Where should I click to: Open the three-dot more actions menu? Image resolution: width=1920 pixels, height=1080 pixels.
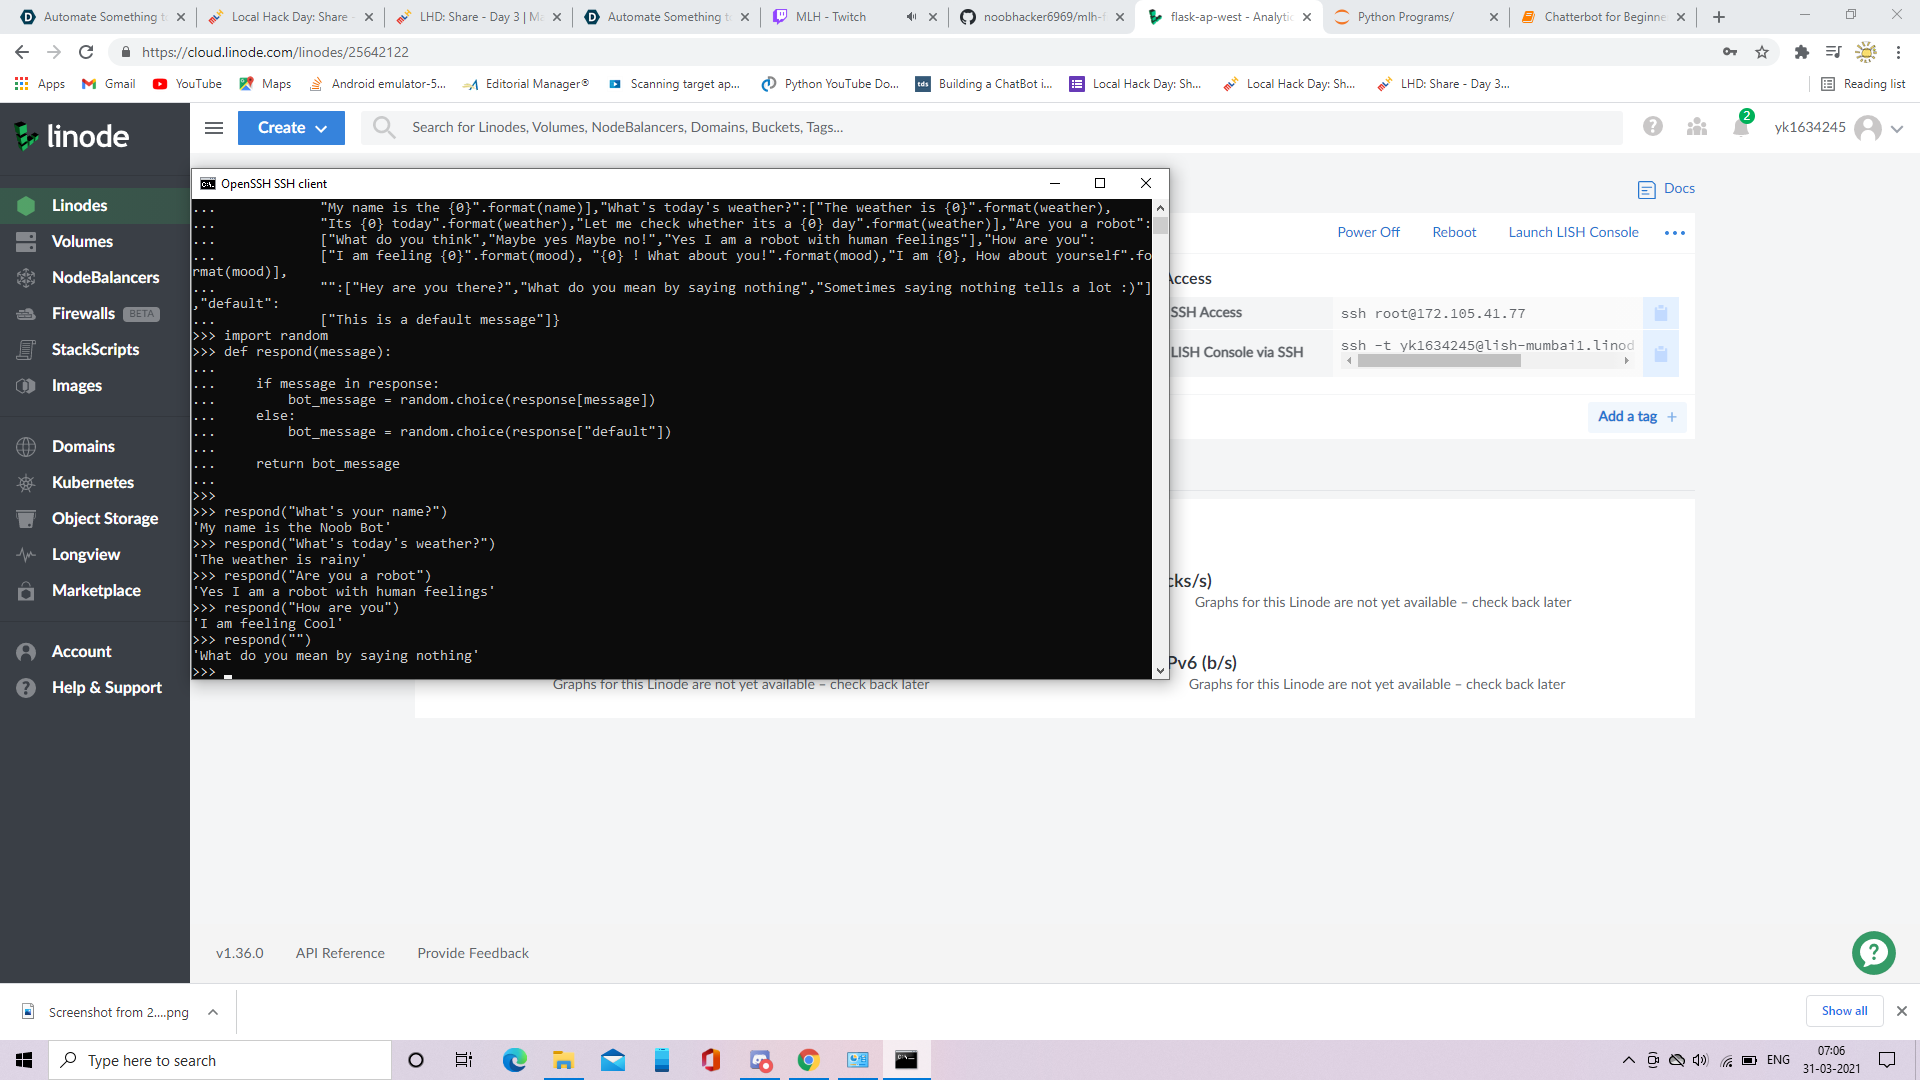click(1674, 233)
